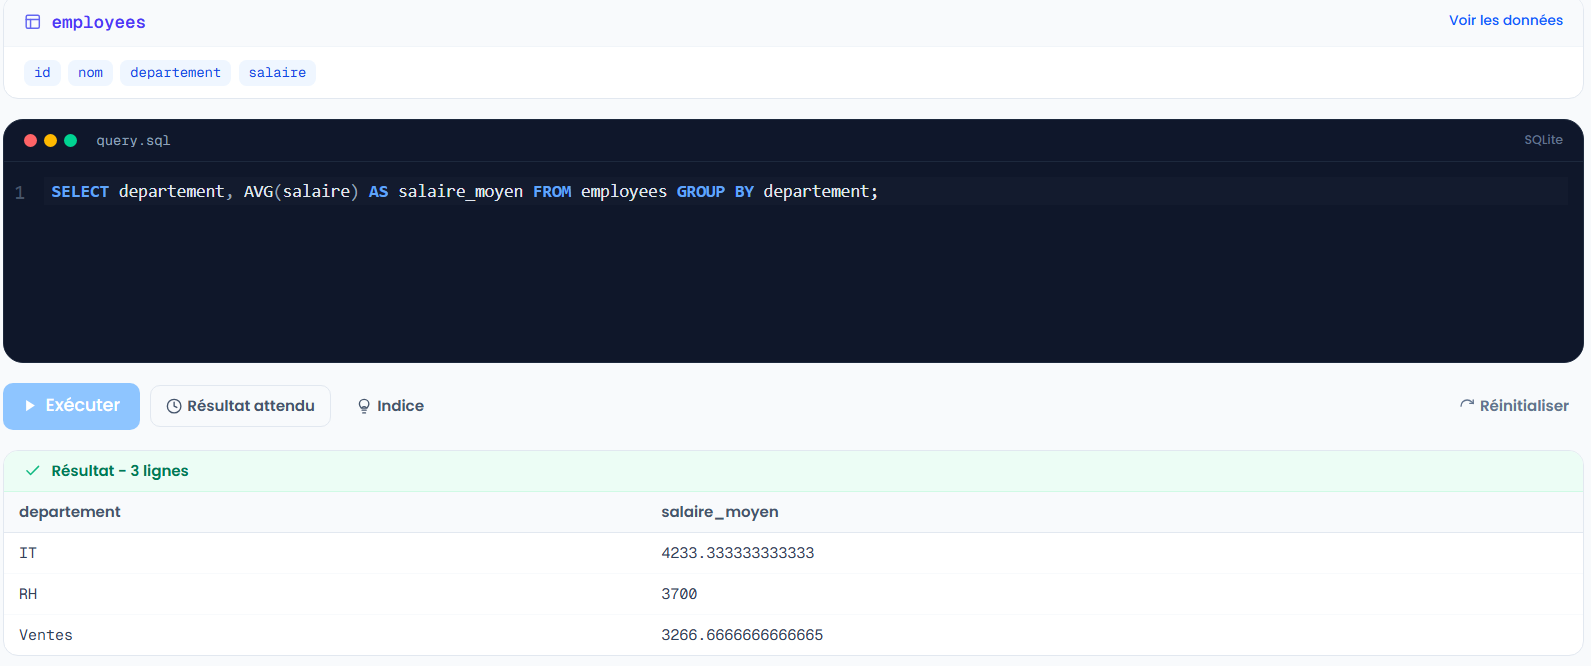Select the id column tag
This screenshot has width=1591, height=666.
click(42, 73)
